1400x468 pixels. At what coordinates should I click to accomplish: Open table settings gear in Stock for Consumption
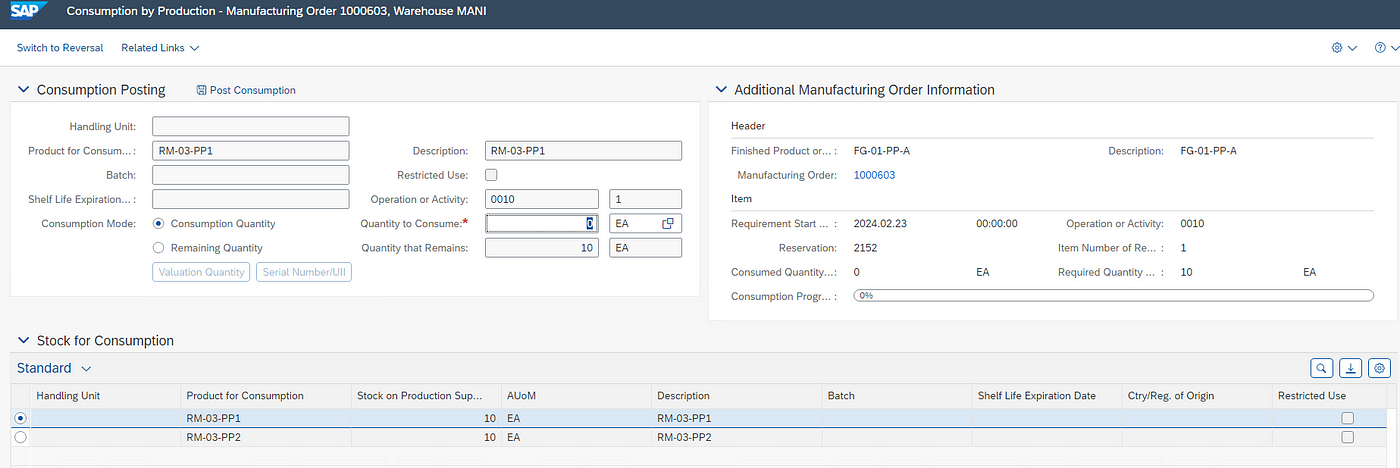point(1380,368)
